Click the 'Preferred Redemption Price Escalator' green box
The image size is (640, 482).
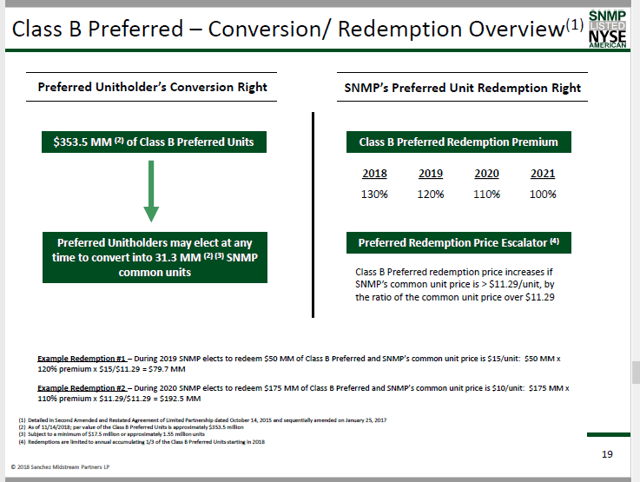point(458,243)
